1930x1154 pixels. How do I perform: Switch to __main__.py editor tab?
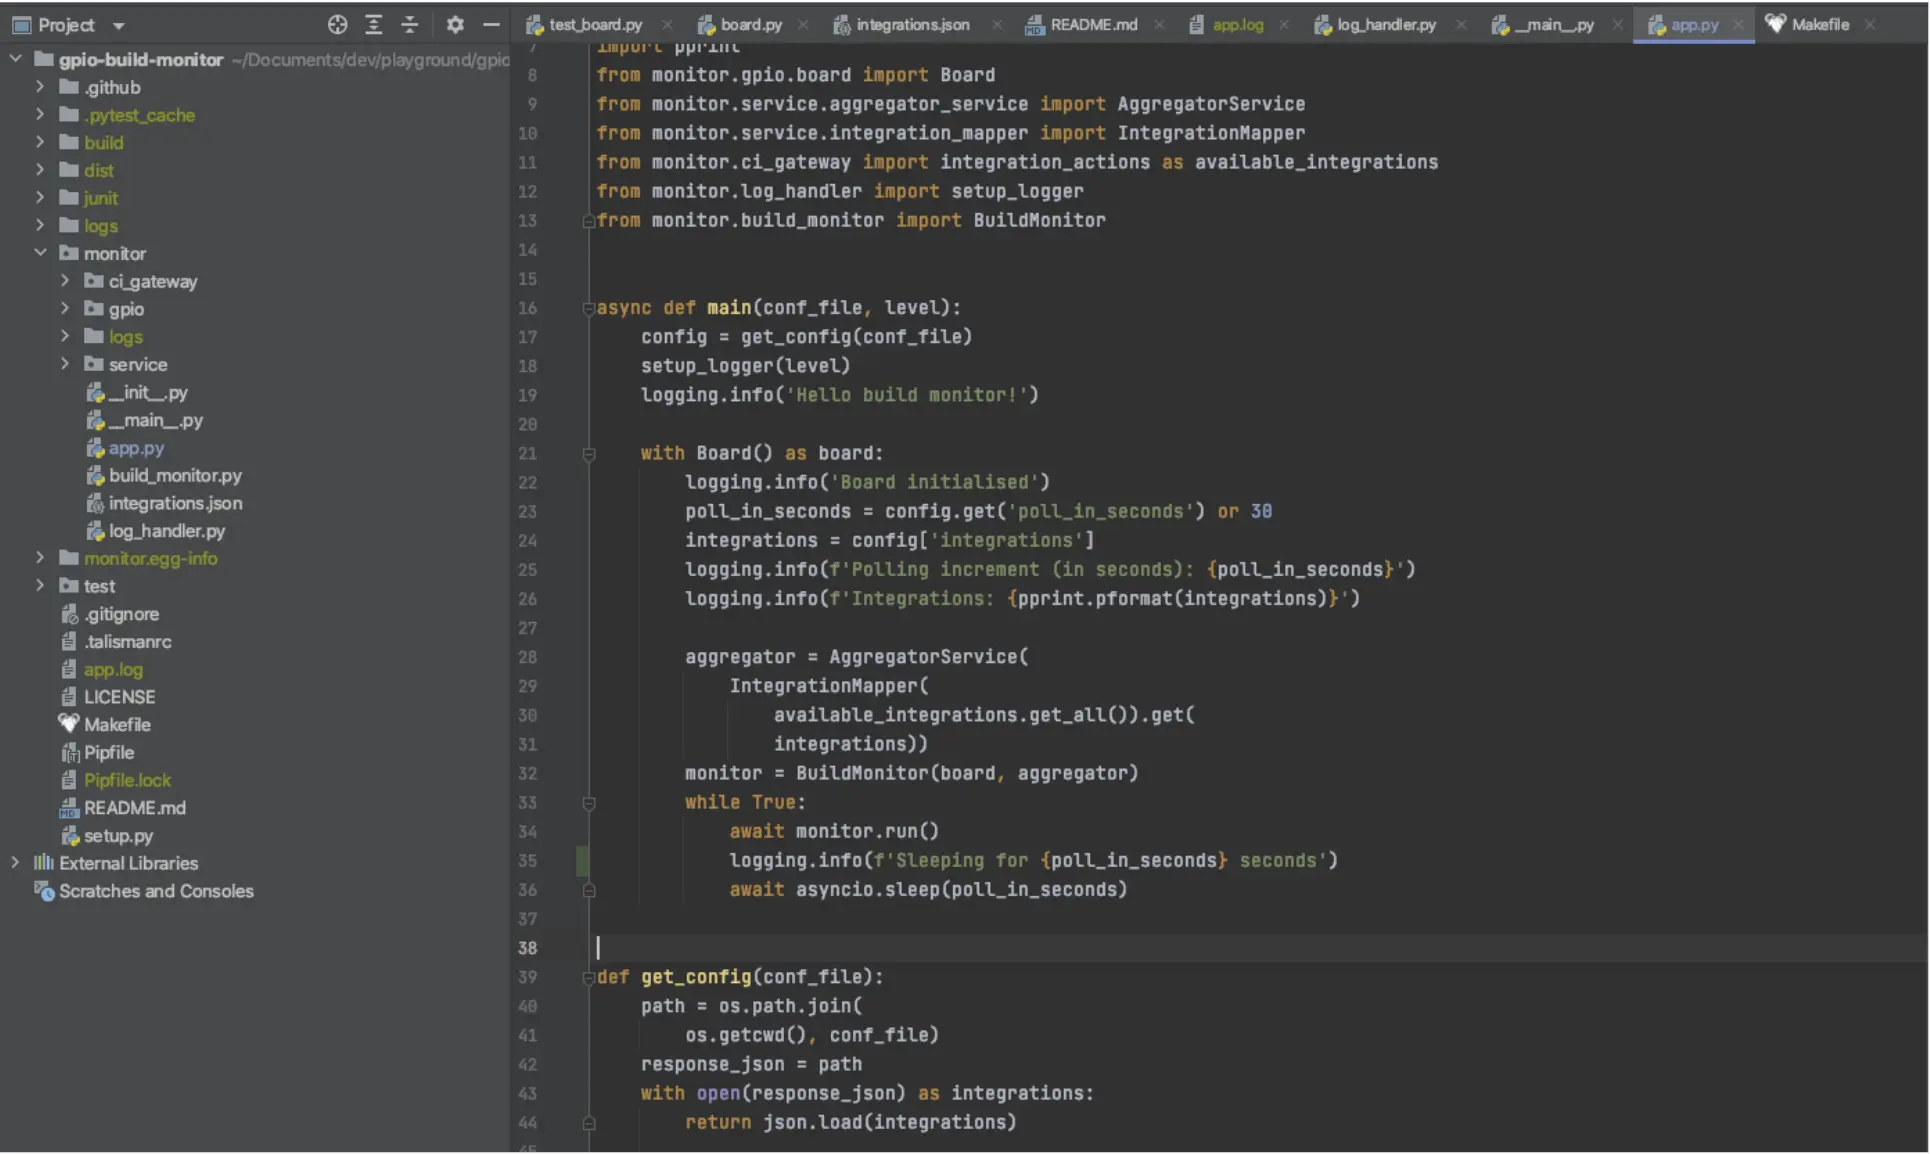coord(1553,25)
